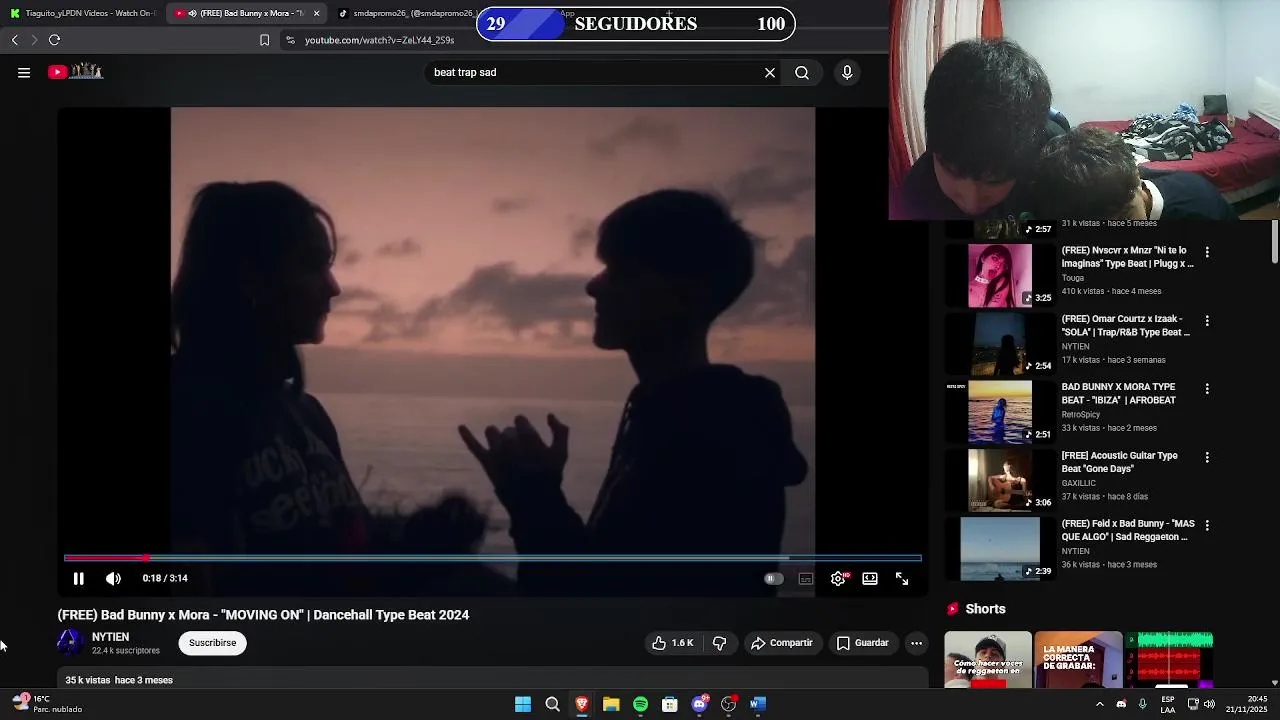
Task: Open the volume tray icon
Action: [1210, 704]
